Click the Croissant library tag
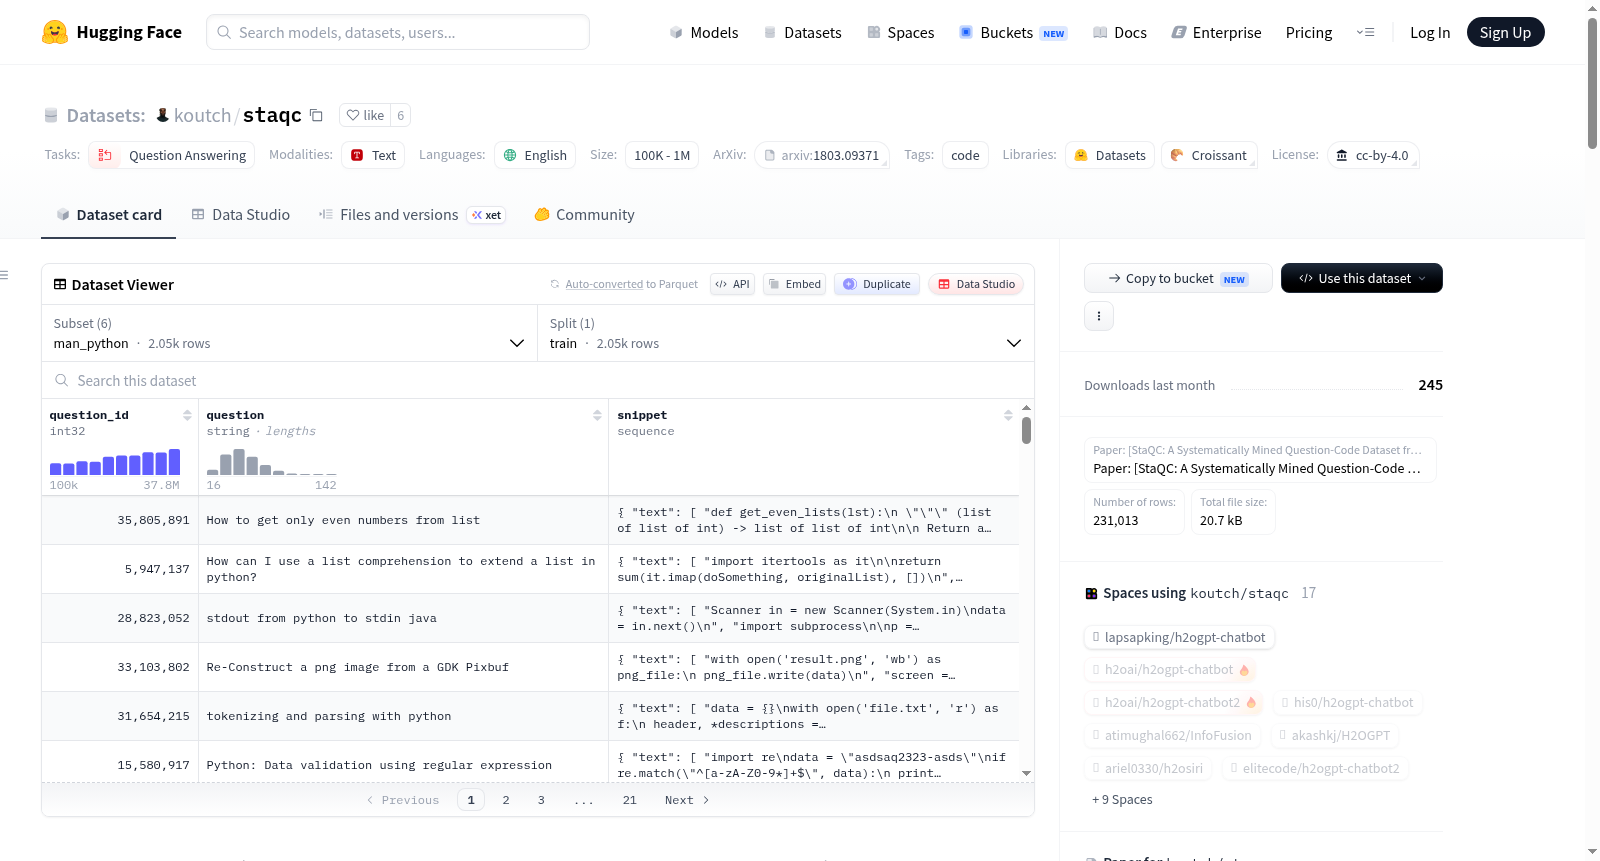The height and width of the screenshot is (861, 1600). coord(1209,155)
